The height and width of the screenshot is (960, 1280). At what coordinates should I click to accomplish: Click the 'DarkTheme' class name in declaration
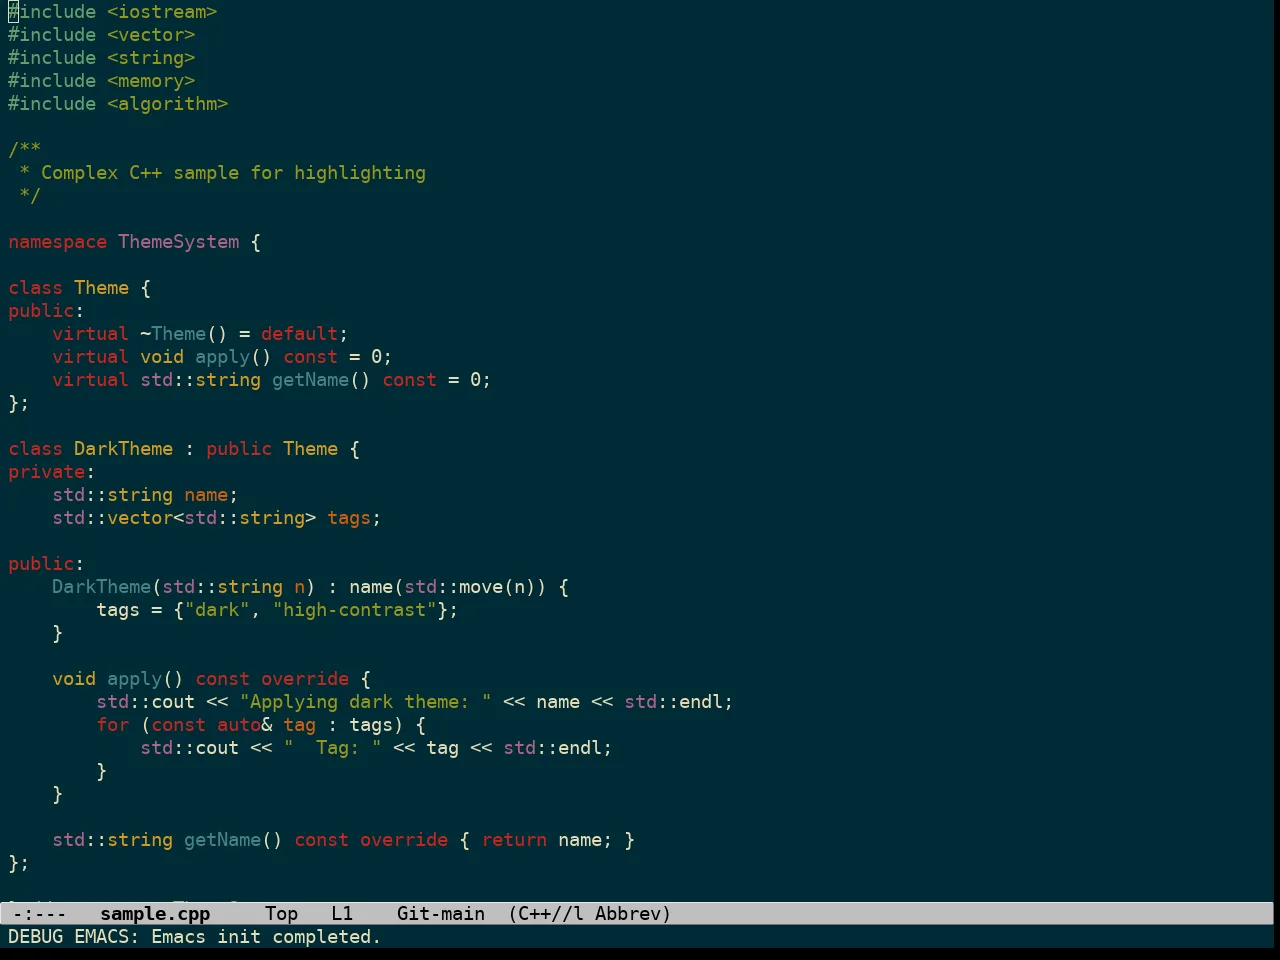[124, 449]
